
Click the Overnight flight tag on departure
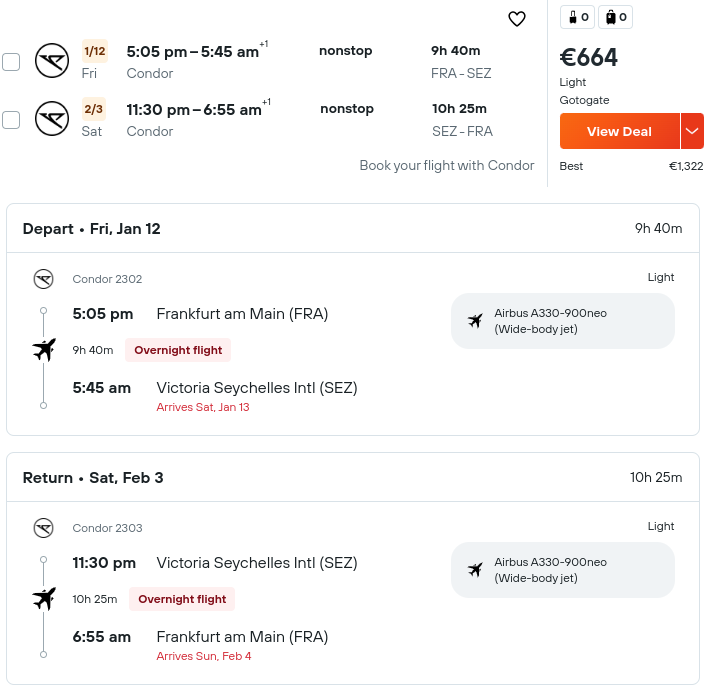click(178, 350)
